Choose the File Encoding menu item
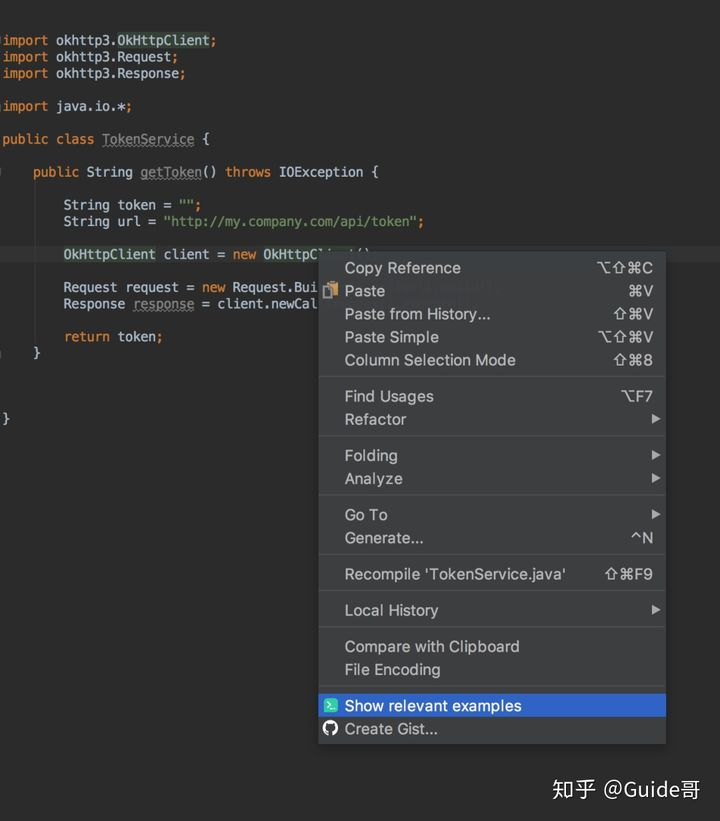This screenshot has height=821, width=720. pyautogui.click(x=392, y=669)
